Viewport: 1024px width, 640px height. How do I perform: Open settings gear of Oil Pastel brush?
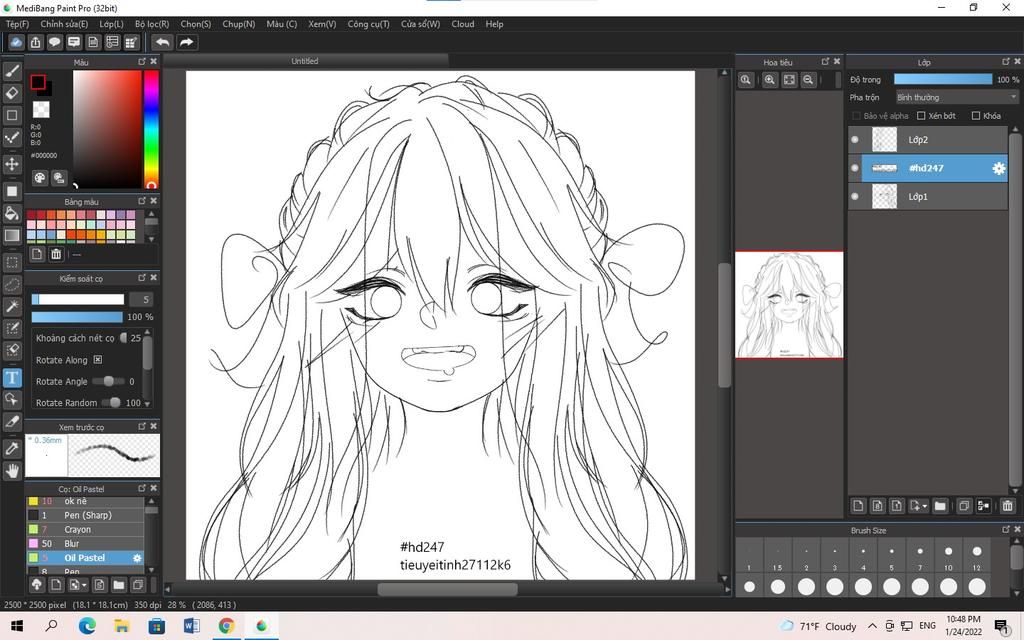(137, 558)
